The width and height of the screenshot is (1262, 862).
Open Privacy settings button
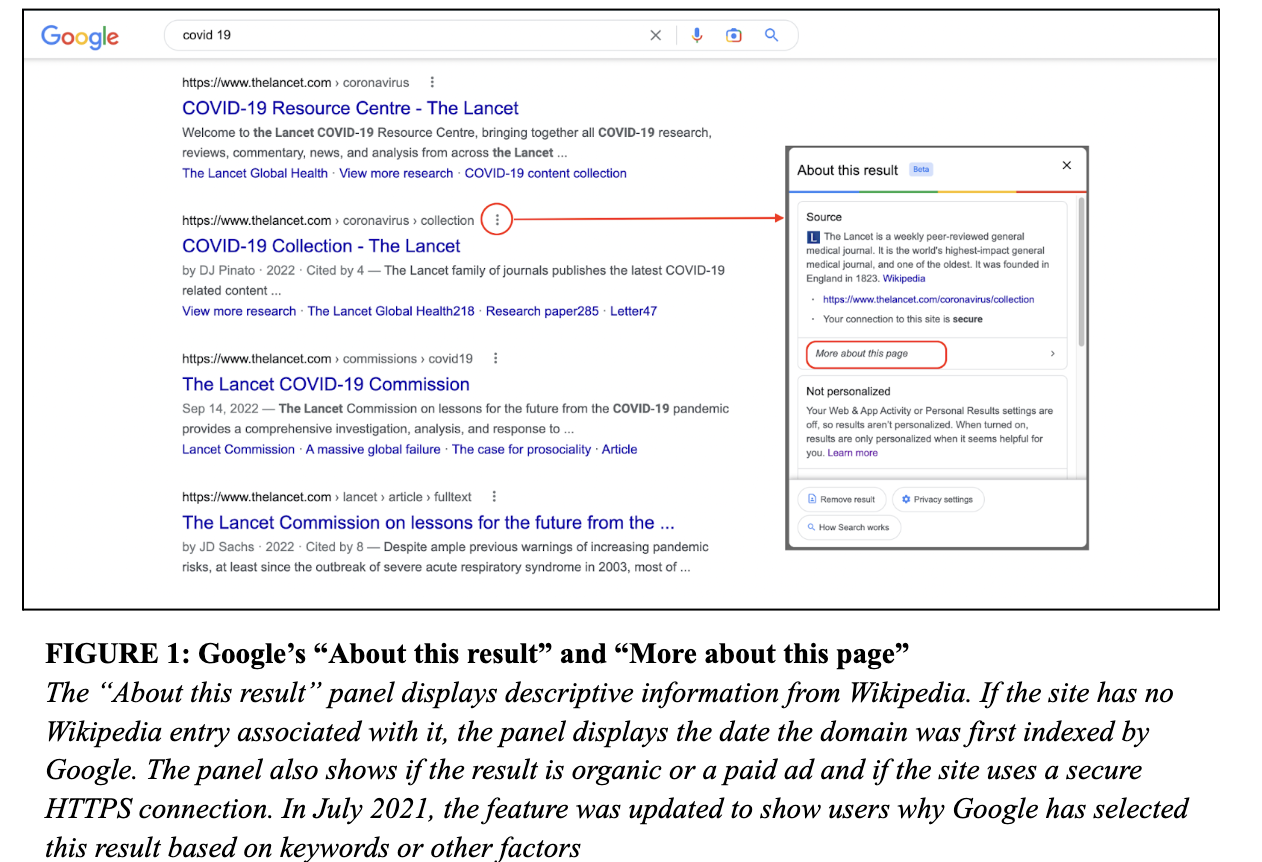click(938, 499)
